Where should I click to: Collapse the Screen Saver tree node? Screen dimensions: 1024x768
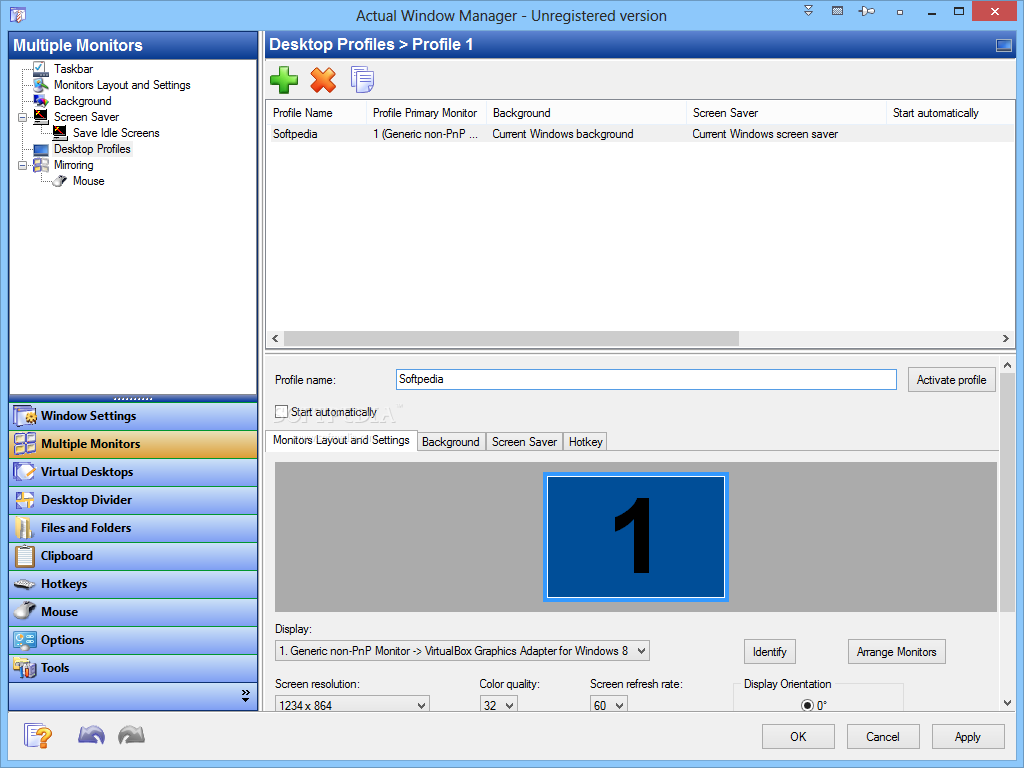23,117
